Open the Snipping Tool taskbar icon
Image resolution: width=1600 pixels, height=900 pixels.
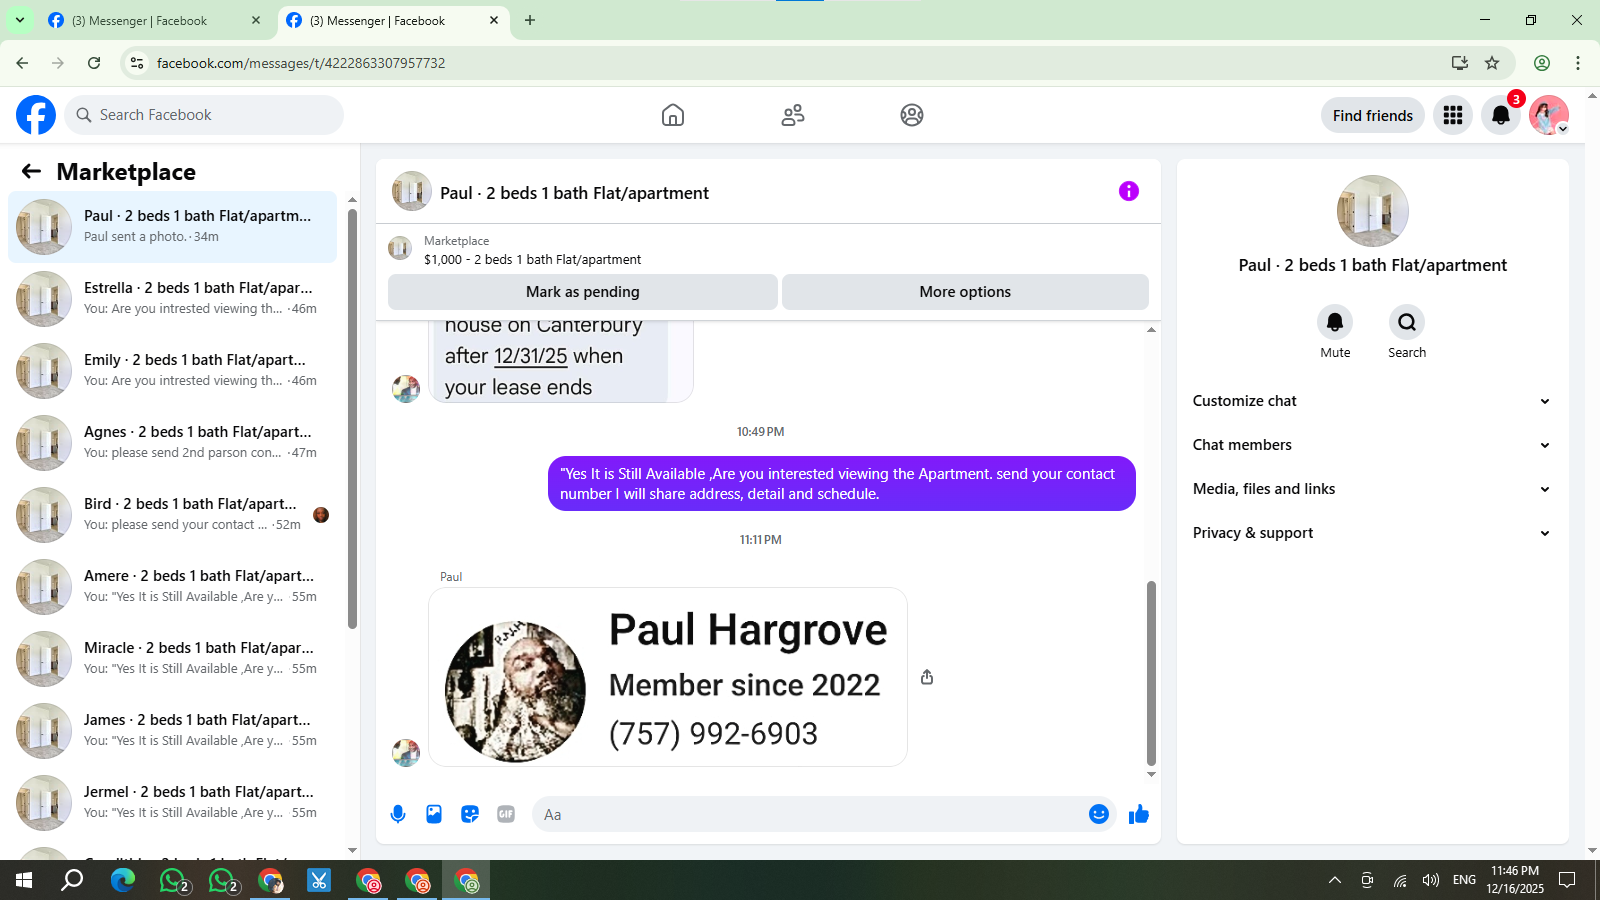319,880
